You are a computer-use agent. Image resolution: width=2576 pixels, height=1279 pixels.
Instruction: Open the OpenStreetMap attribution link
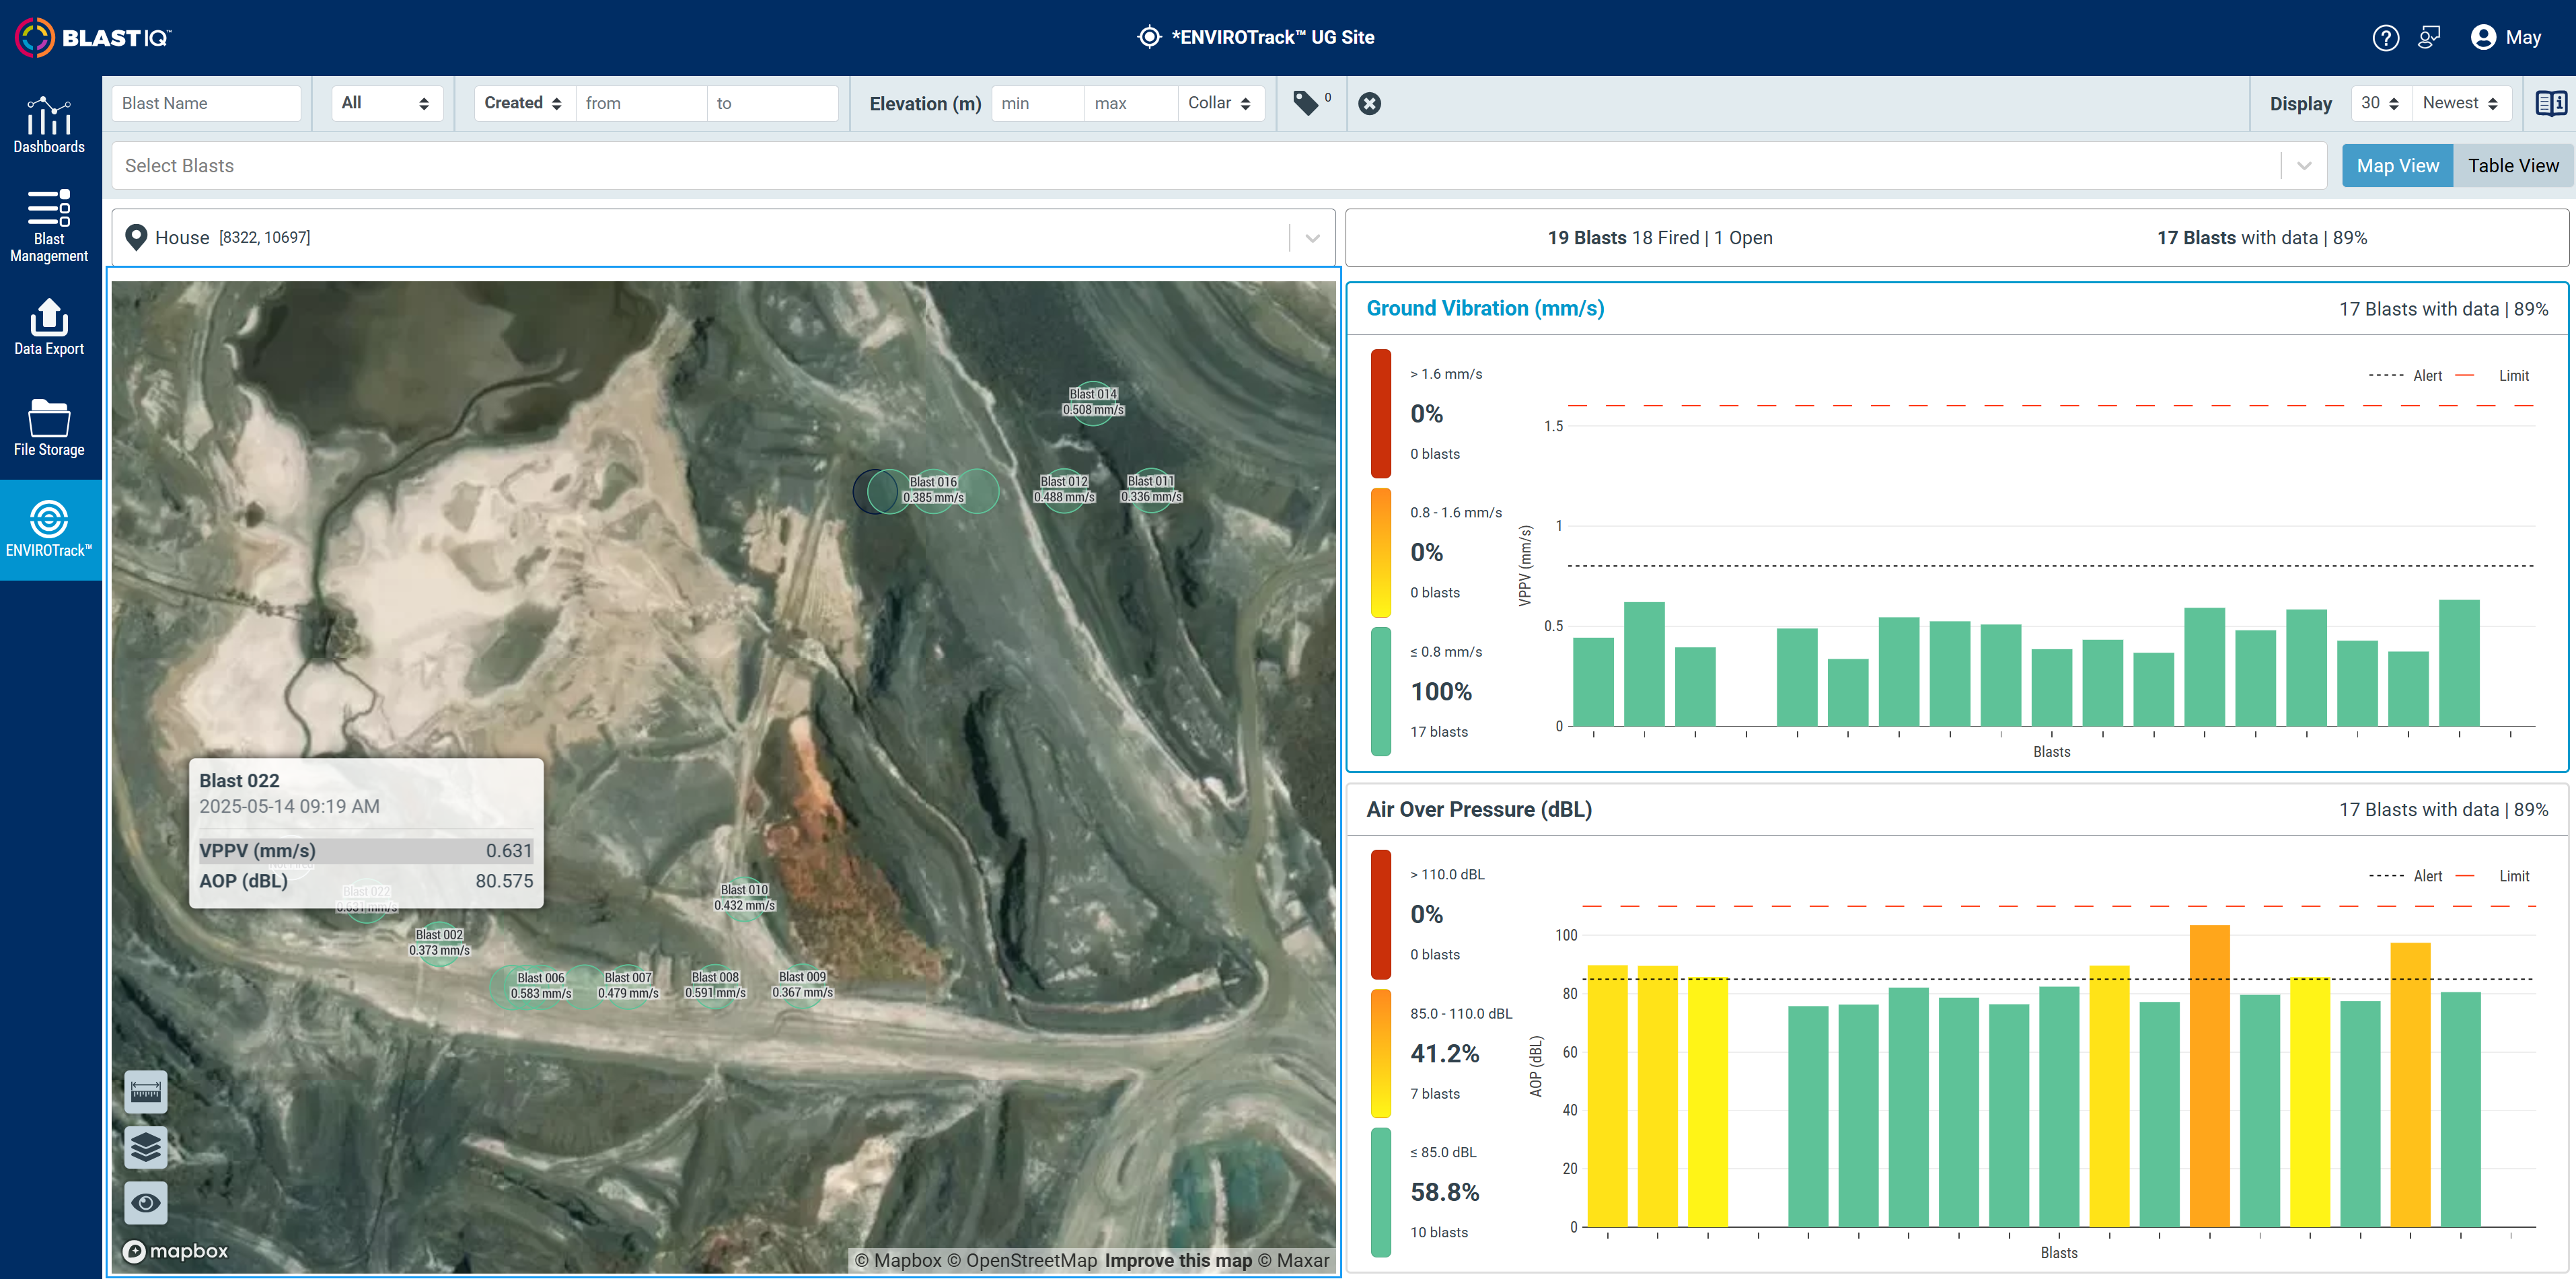[x=1022, y=1260]
